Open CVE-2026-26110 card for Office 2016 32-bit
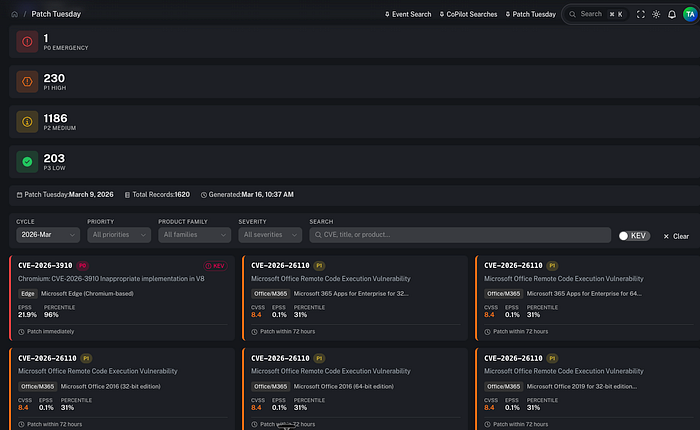 (47, 359)
